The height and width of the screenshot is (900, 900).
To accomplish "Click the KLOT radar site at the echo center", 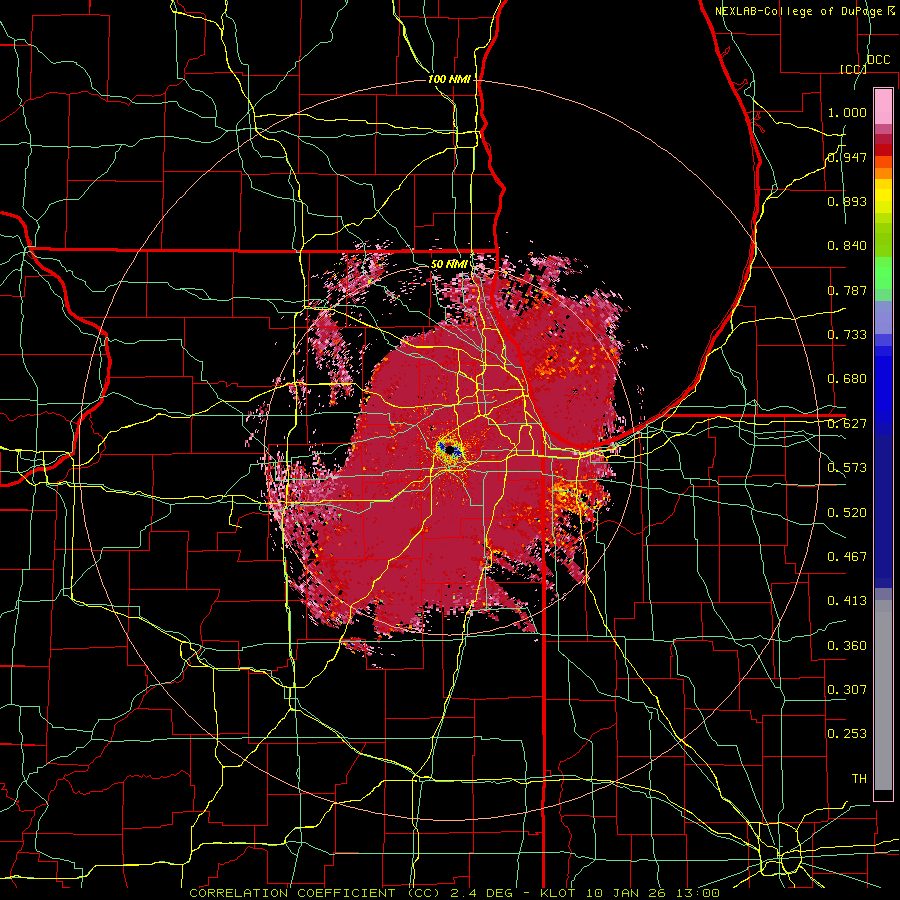I will (449, 449).
